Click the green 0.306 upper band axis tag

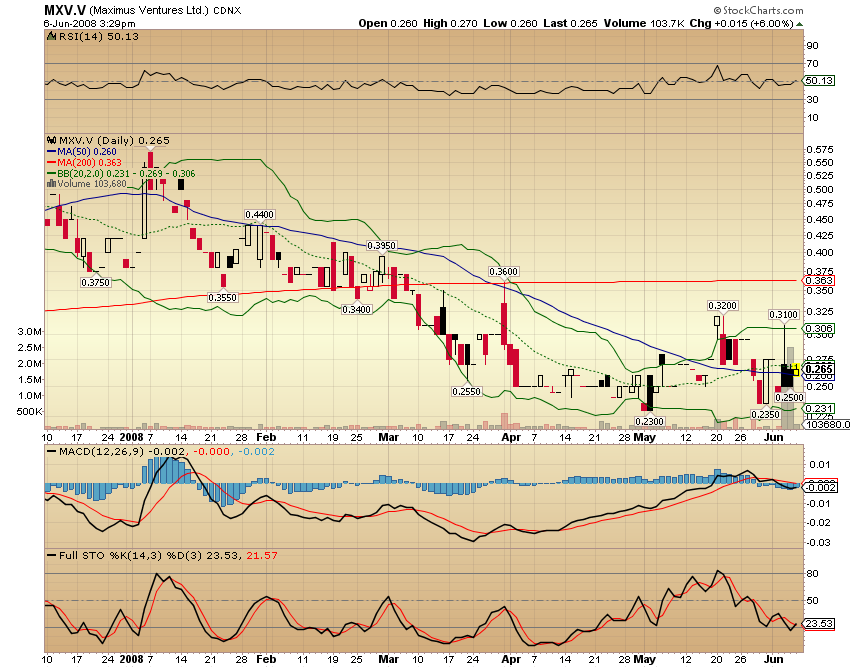point(819,329)
